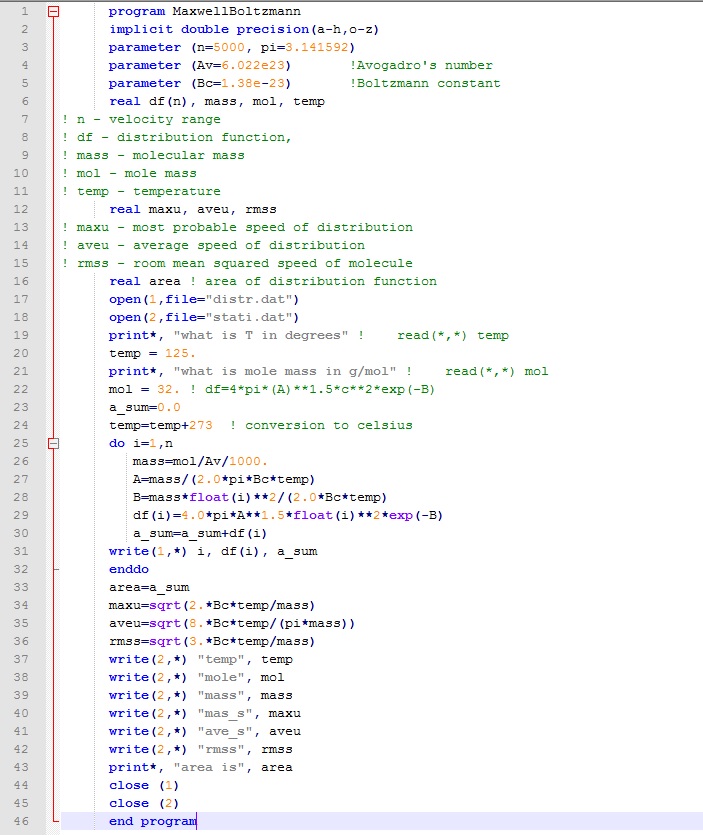Click 'real df(n), mass, mol, temp' line
The height and width of the screenshot is (835, 703).
click(217, 102)
